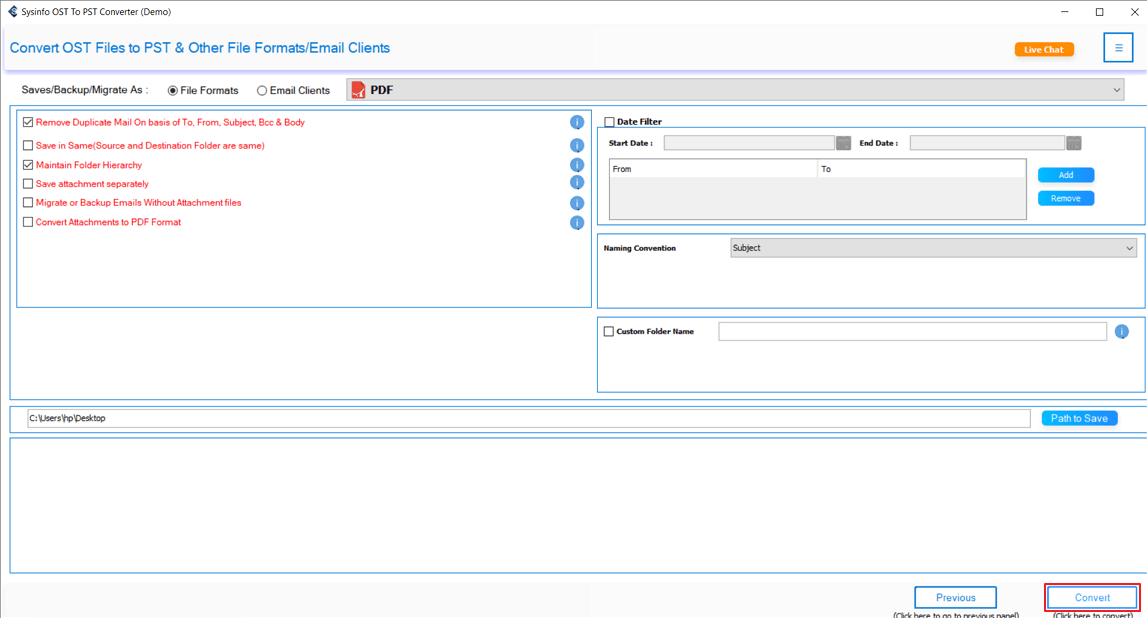Screen dimensions: 1147x618
Task: Click the conversion log area below the path
Action: point(578,505)
